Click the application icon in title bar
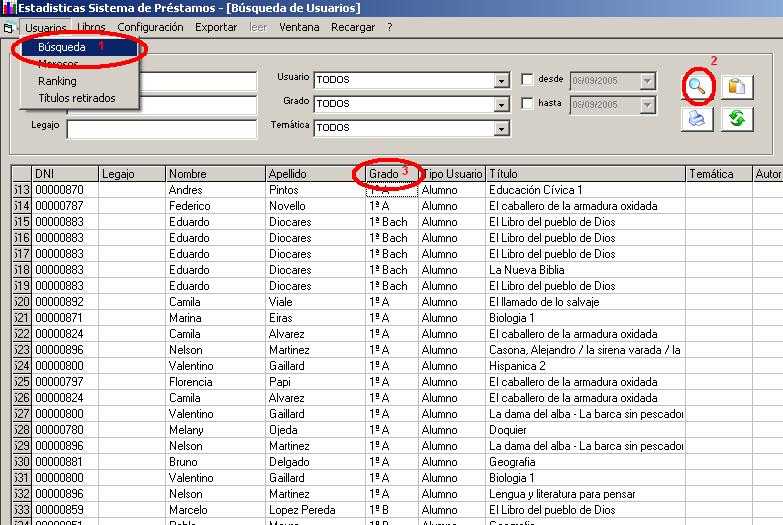This screenshot has height=525, width=783. [x=9, y=9]
